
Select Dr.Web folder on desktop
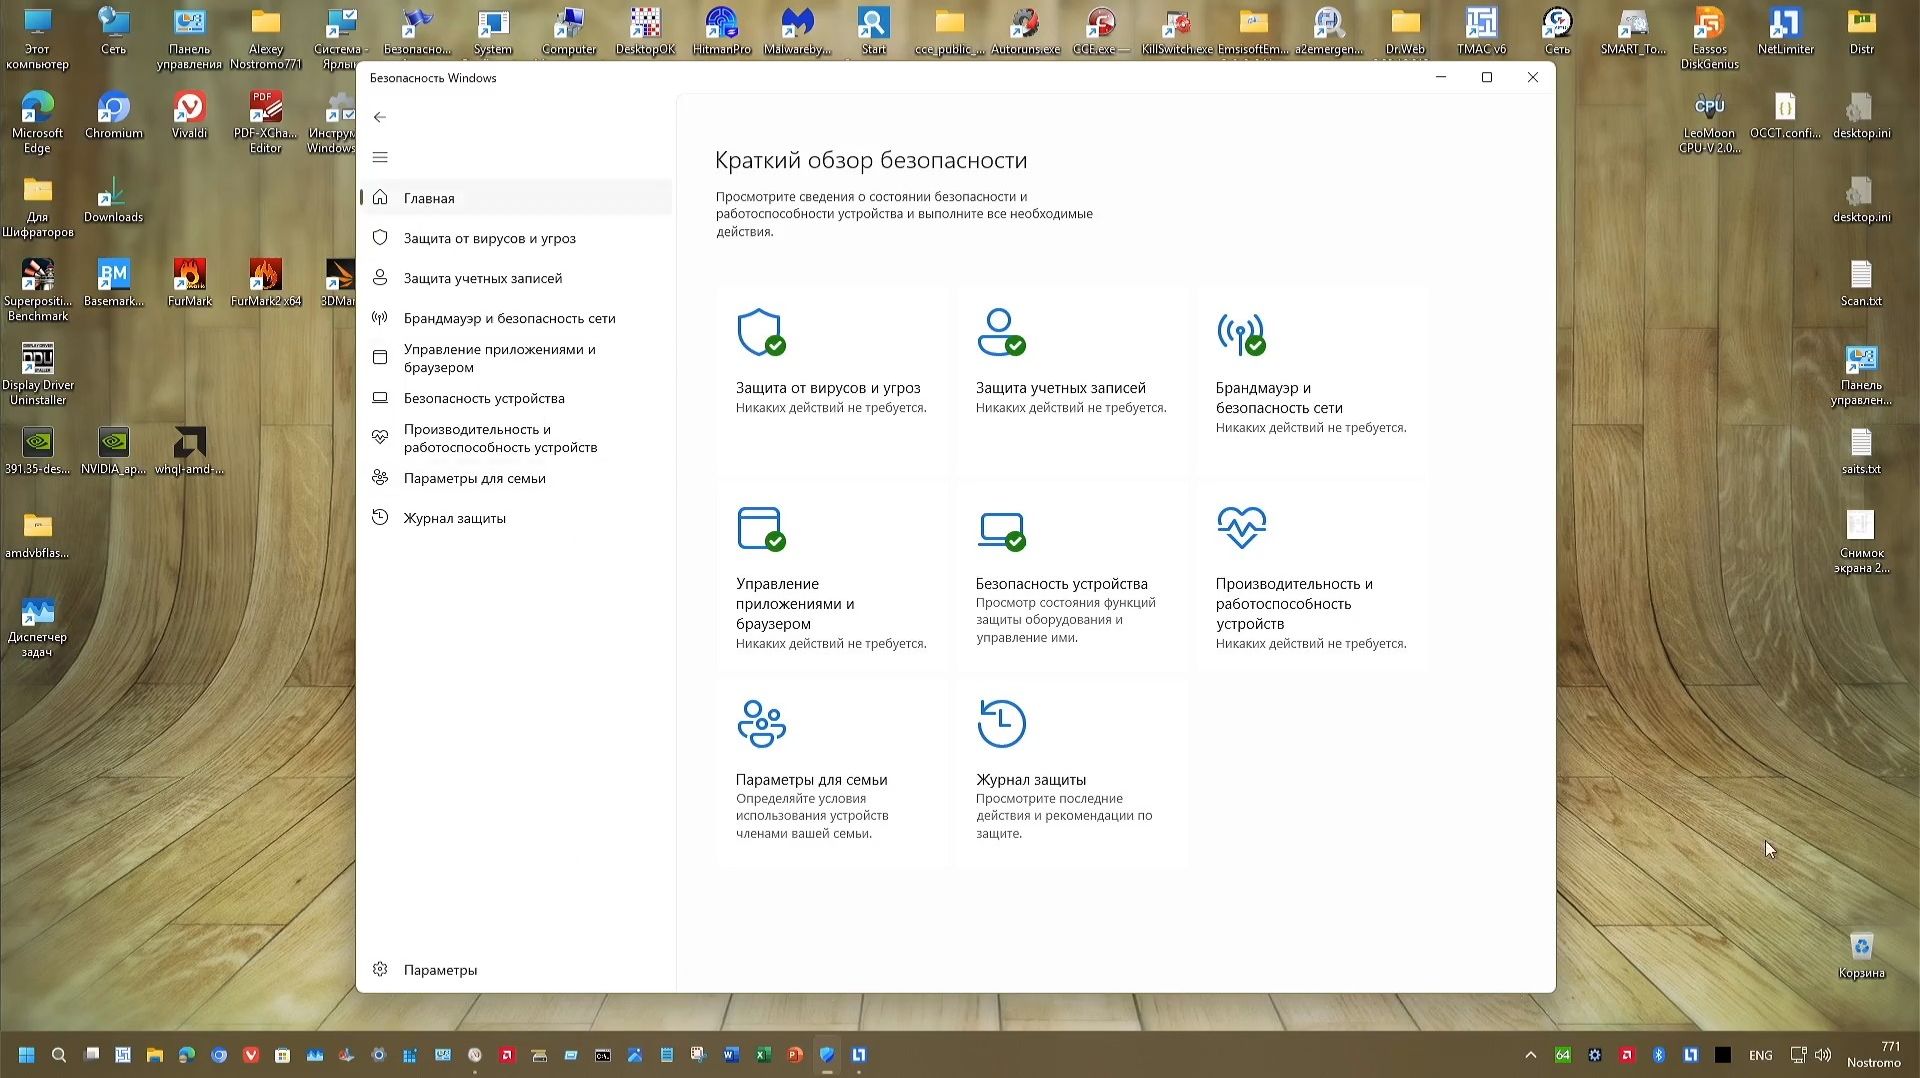tap(1405, 32)
